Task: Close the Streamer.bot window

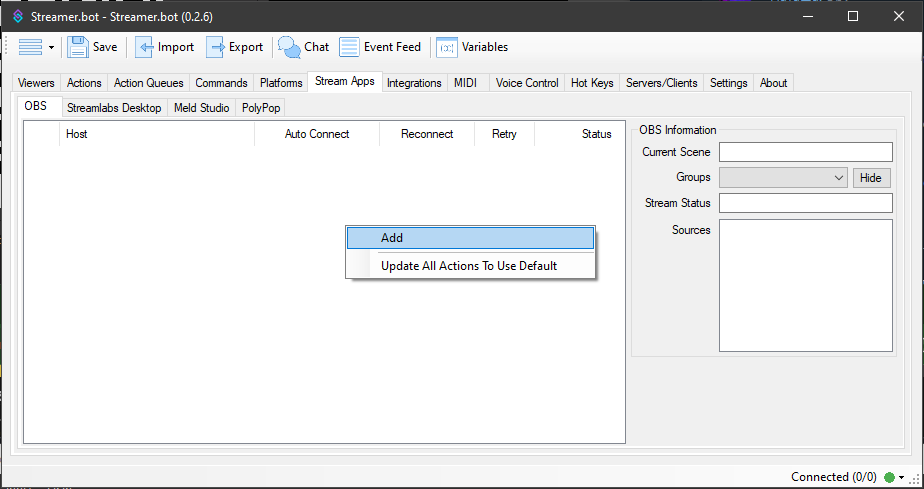Action: [899, 16]
